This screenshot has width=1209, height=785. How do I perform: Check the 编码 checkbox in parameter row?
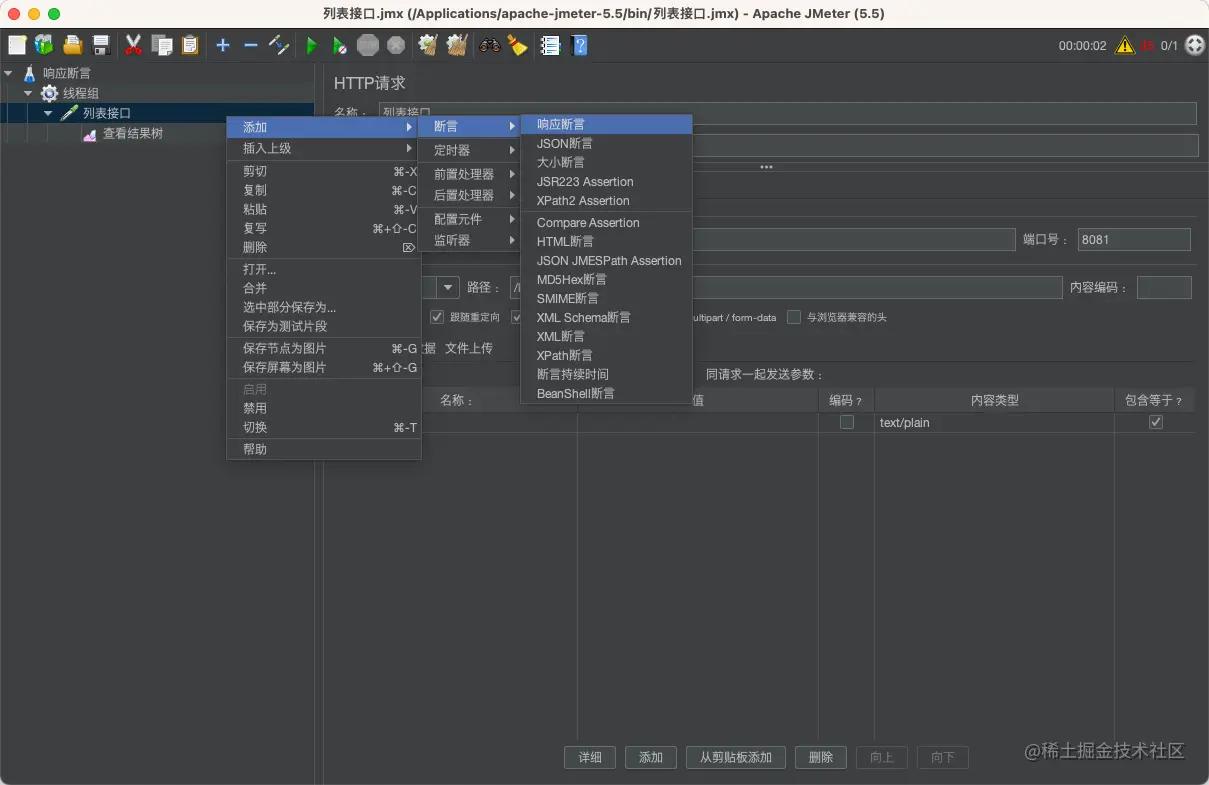pos(847,422)
